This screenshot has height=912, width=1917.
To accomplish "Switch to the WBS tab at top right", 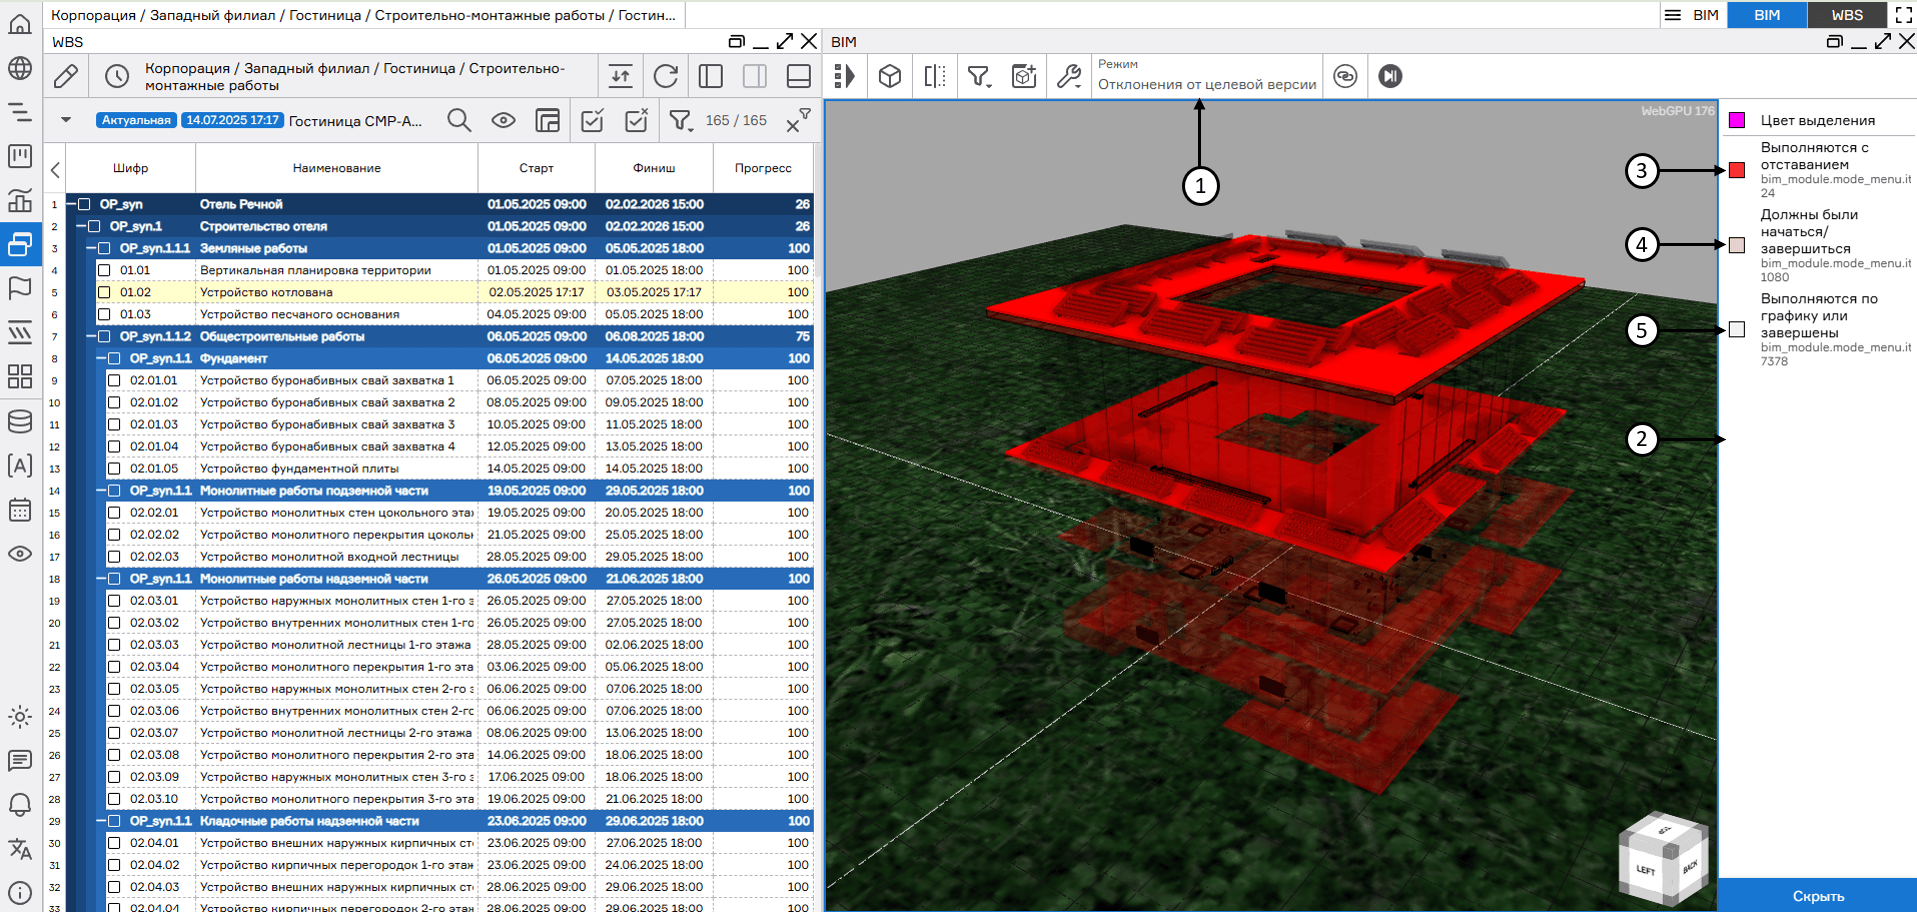I will [1846, 15].
